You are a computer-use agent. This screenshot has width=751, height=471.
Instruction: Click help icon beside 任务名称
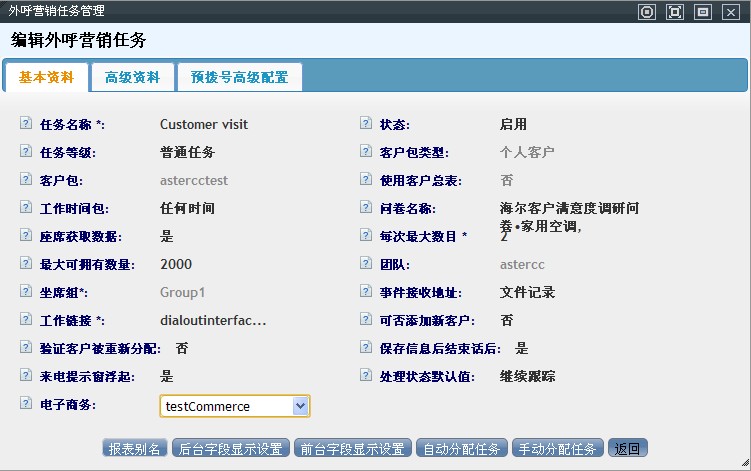coord(25,125)
